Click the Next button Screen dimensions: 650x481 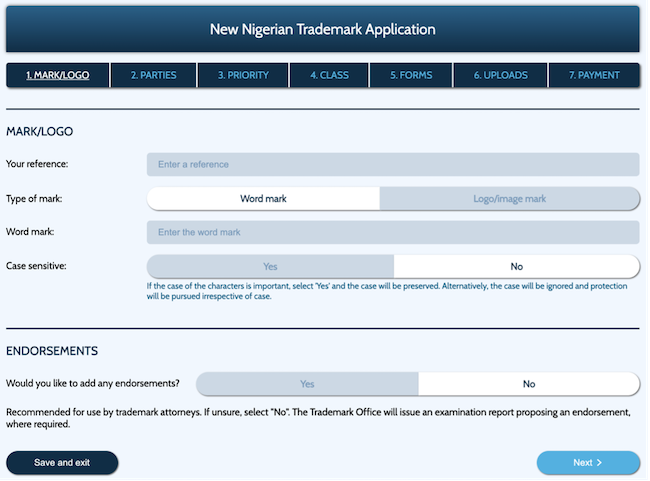(587, 463)
